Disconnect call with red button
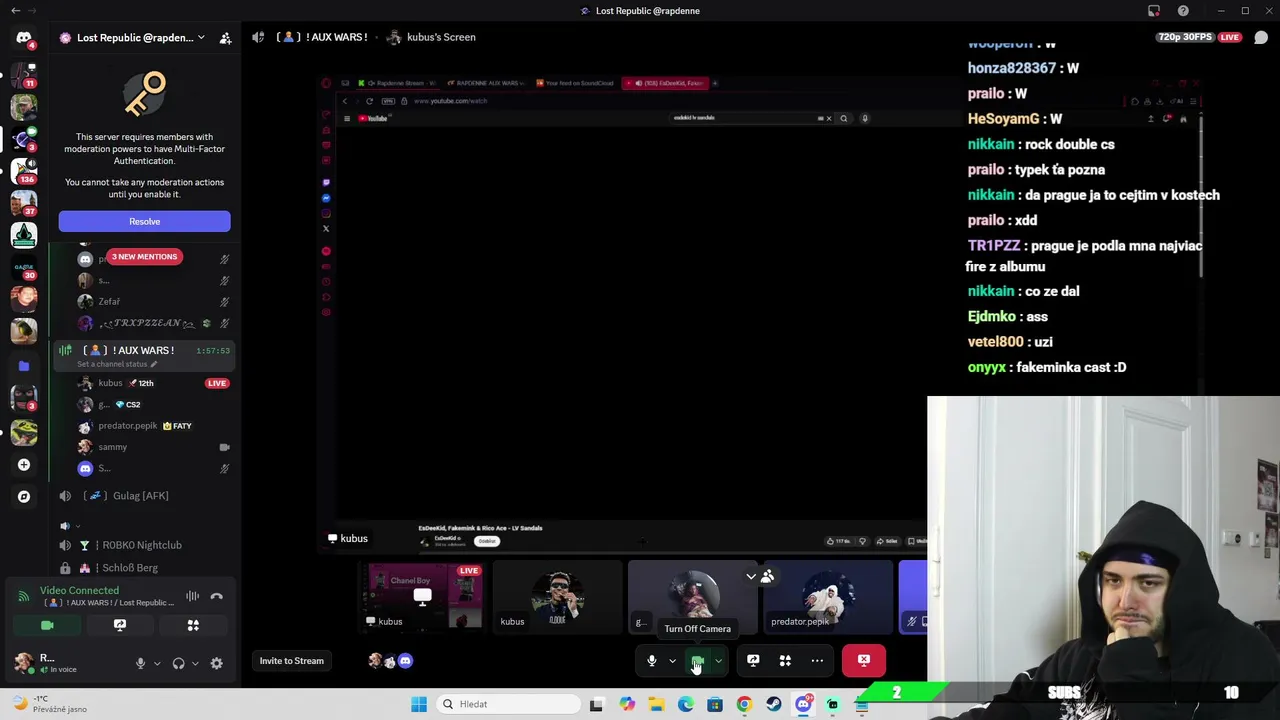The width and height of the screenshot is (1280, 720). click(864, 660)
